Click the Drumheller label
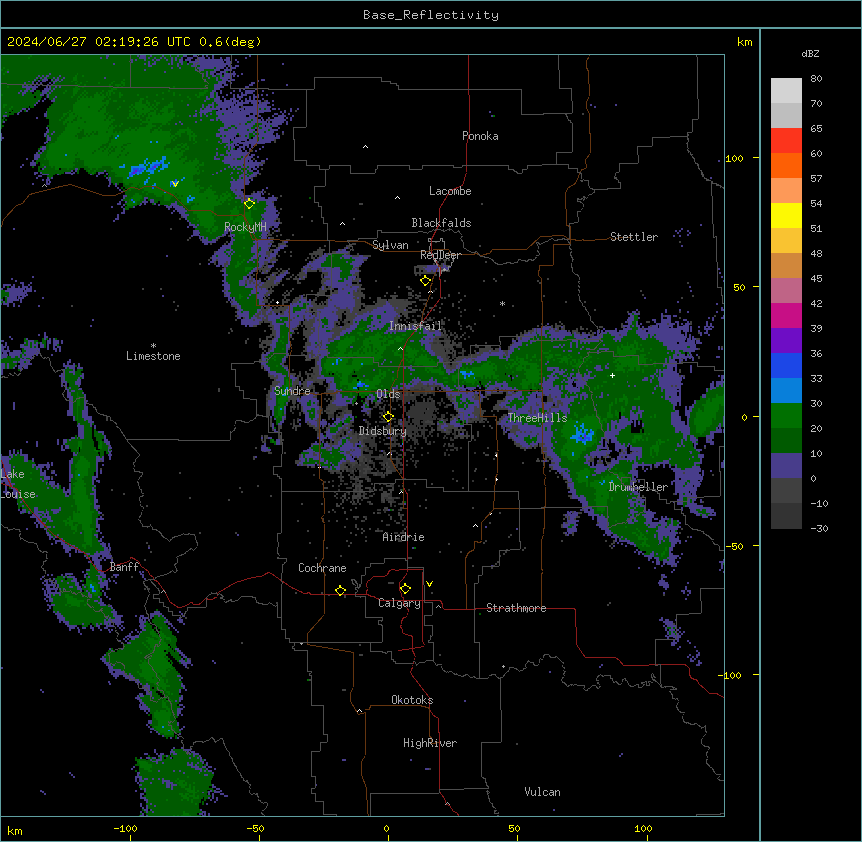This screenshot has height=842, width=862. [x=638, y=487]
